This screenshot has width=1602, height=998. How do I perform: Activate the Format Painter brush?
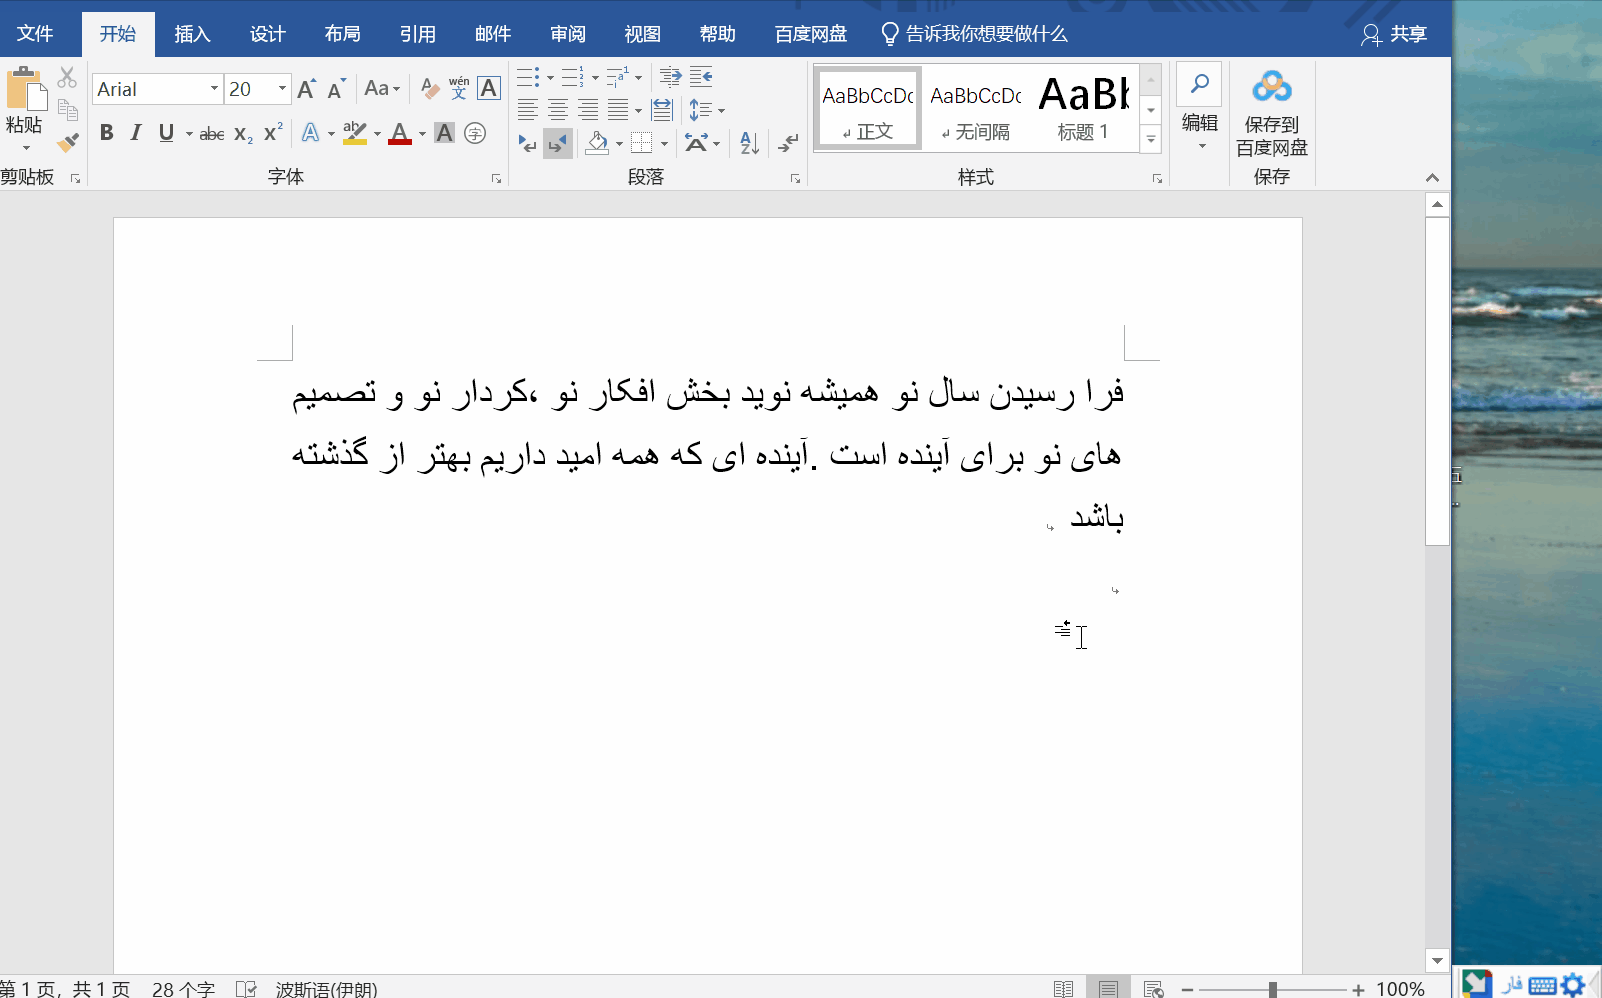tap(67, 143)
